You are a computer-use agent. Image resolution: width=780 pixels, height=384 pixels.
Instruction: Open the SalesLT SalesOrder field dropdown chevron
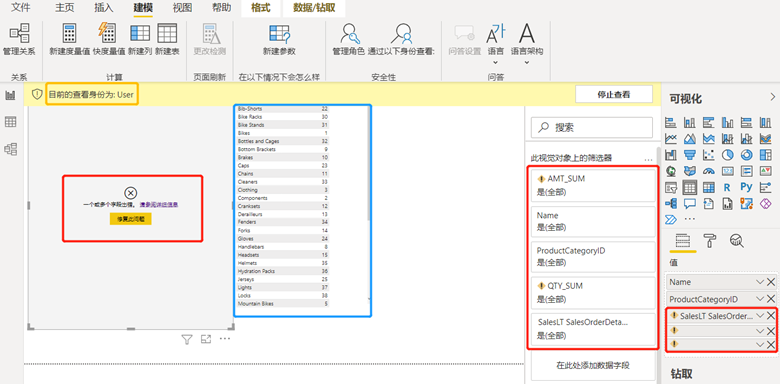coord(760,315)
